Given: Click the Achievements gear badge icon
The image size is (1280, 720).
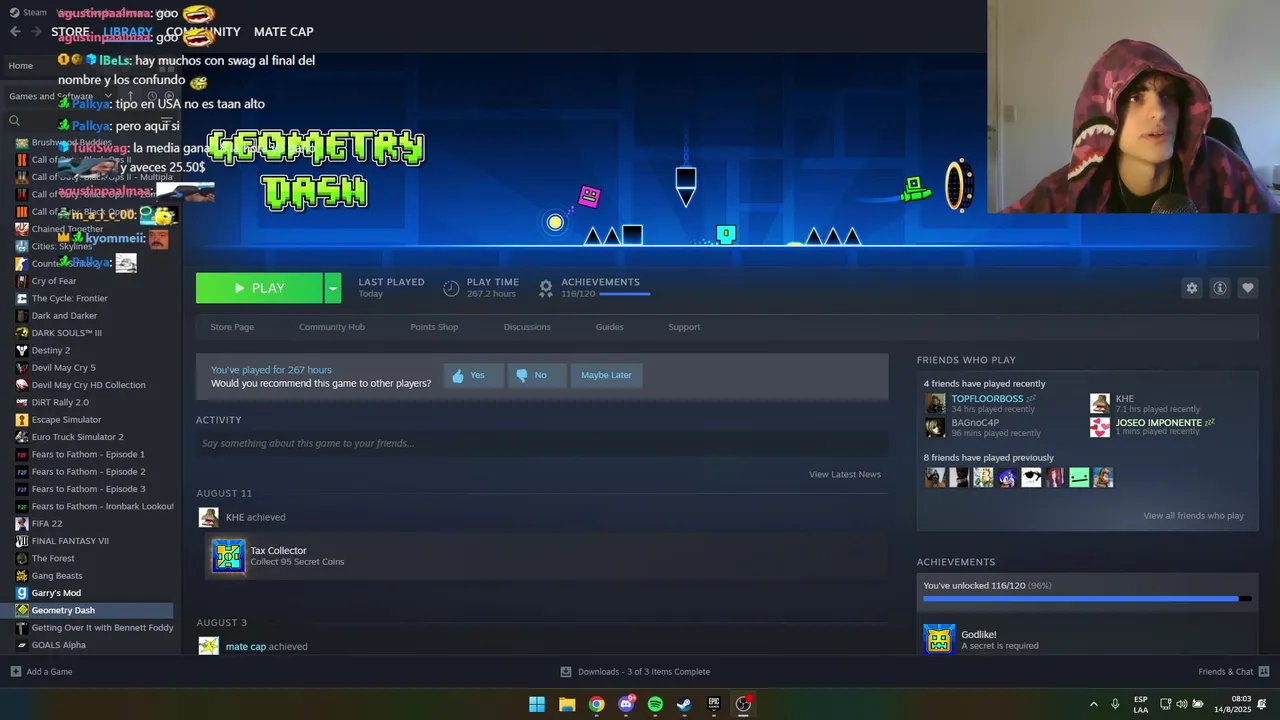Looking at the screenshot, I should tap(546, 288).
